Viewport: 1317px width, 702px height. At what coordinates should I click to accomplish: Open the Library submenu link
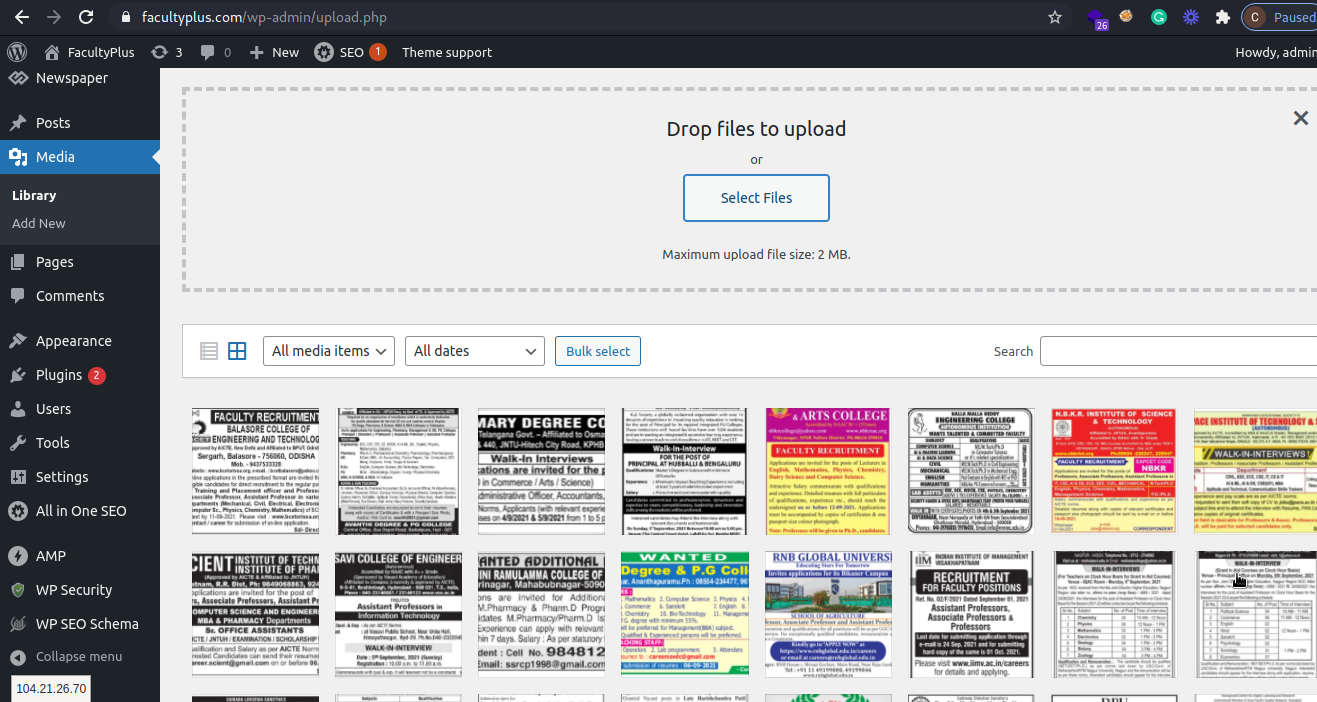(x=34, y=195)
